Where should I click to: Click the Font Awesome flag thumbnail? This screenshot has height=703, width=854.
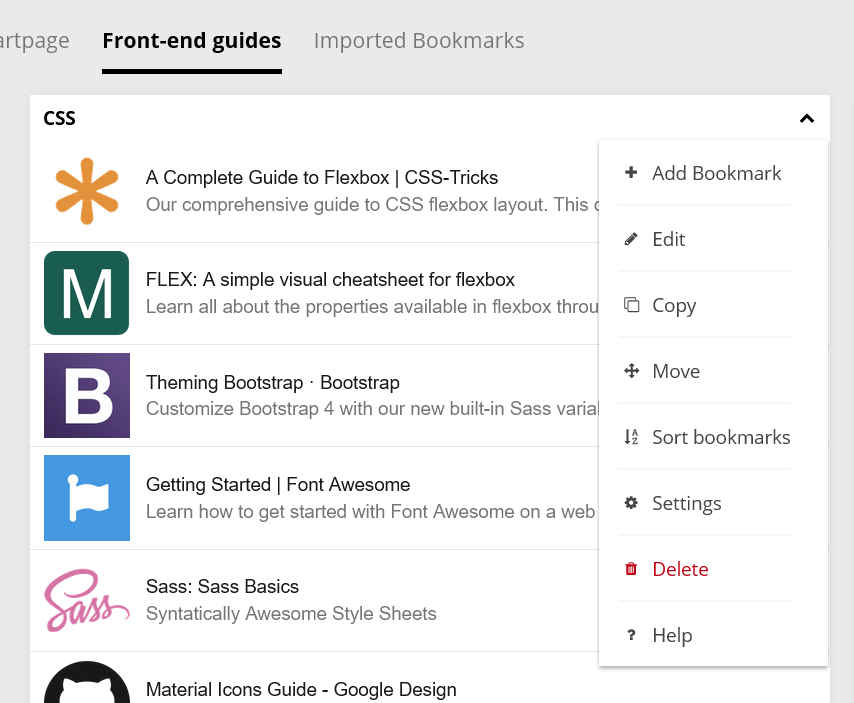87,497
